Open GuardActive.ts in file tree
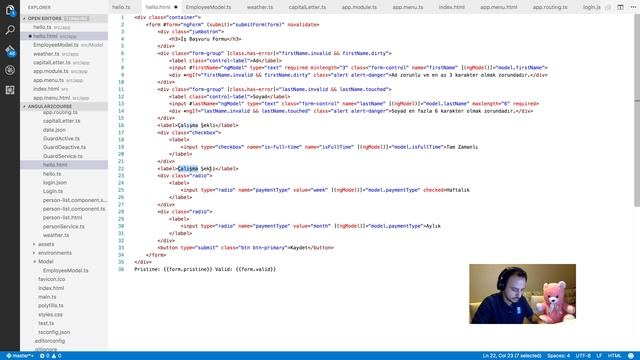The height and width of the screenshot is (360, 640). [61, 139]
